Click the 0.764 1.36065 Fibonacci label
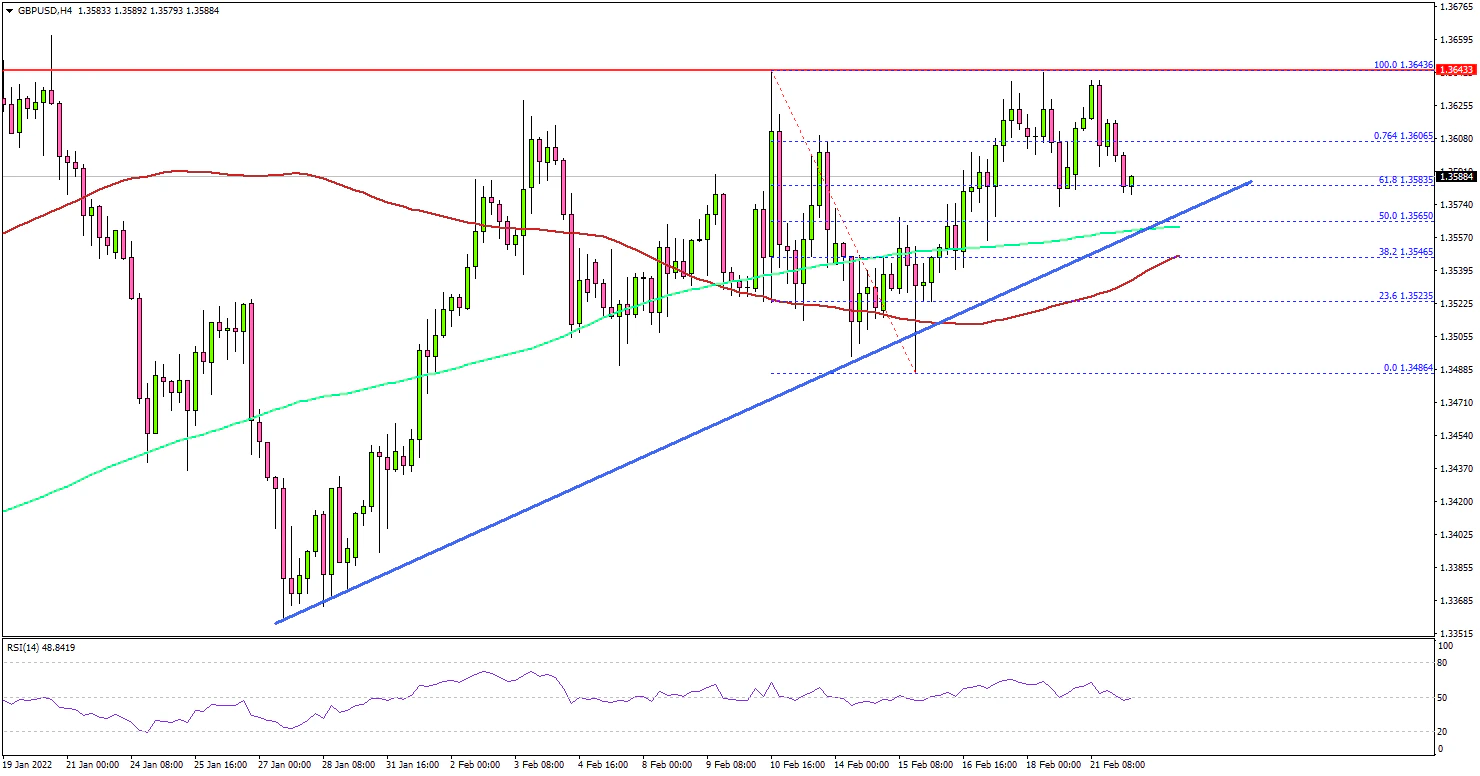This screenshot has width=1480, height=776. pos(1402,135)
